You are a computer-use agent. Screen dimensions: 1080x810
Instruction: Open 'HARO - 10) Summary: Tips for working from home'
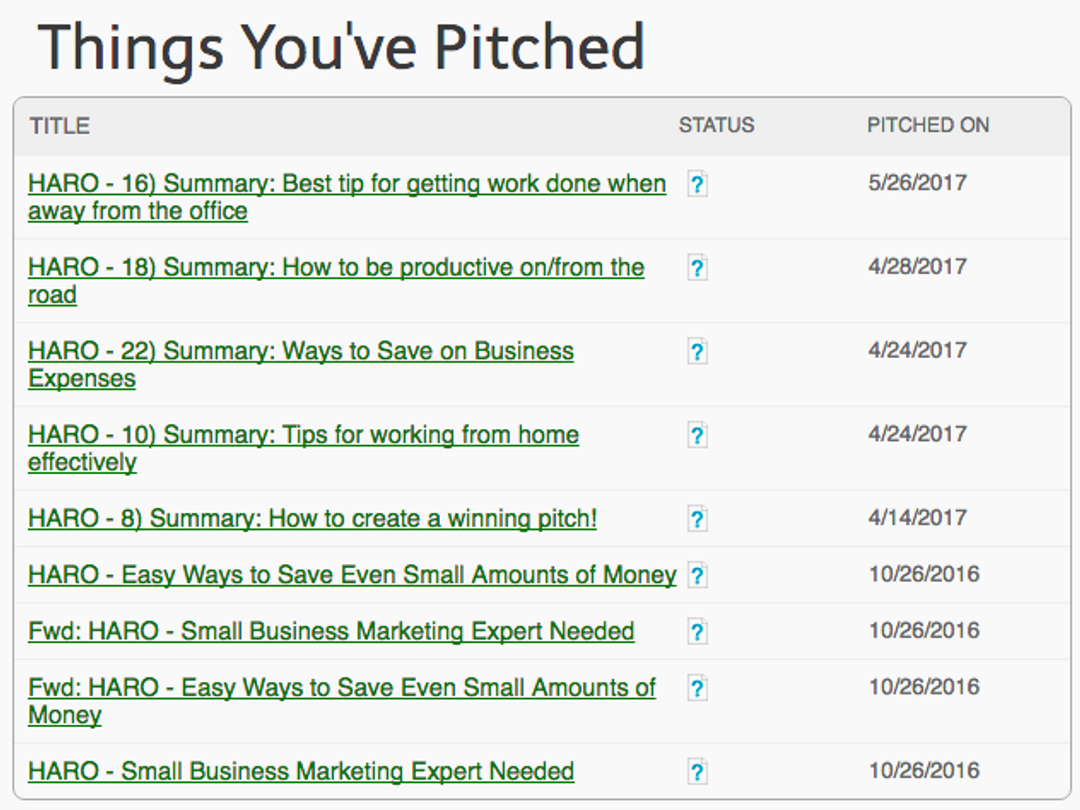point(304,448)
